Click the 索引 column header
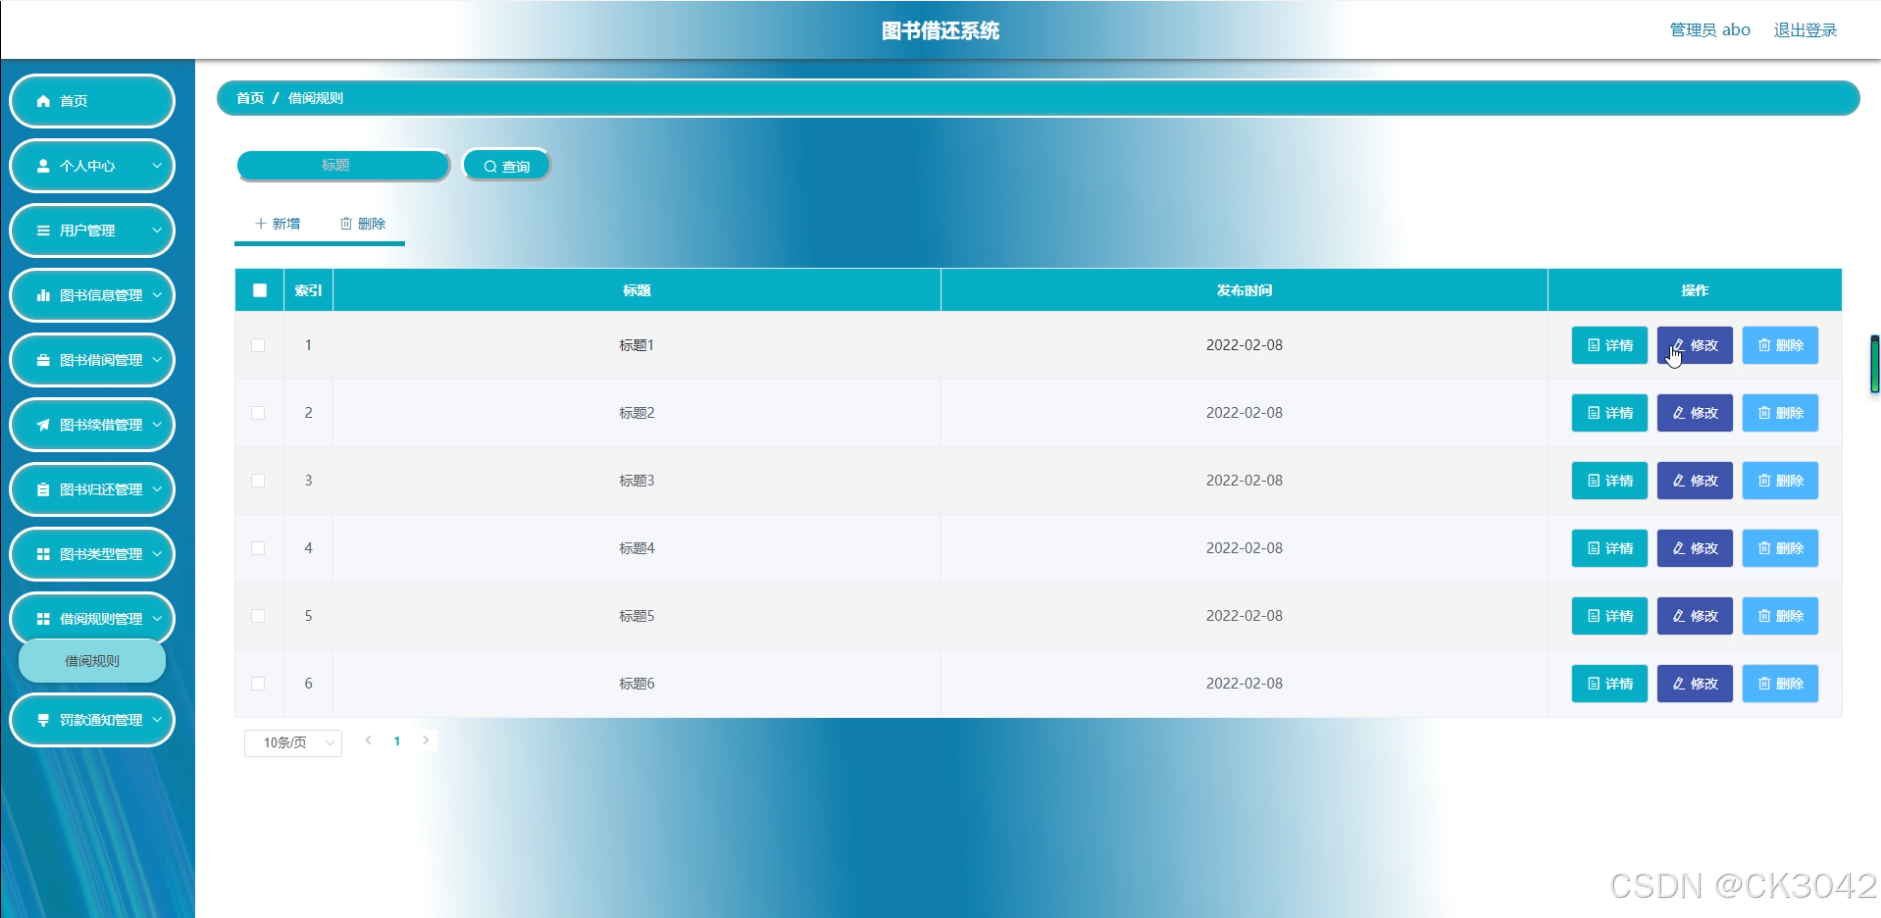Image resolution: width=1881 pixels, height=918 pixels. pyautogui.click(x=308, y=291)
